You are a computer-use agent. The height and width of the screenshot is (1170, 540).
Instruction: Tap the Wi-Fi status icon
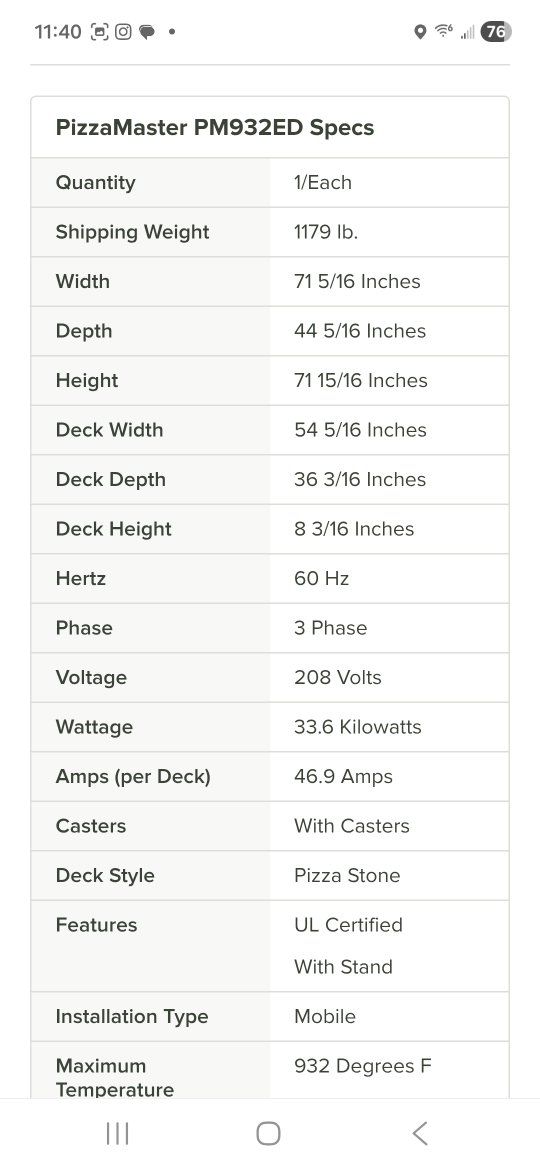coord(444,31)
